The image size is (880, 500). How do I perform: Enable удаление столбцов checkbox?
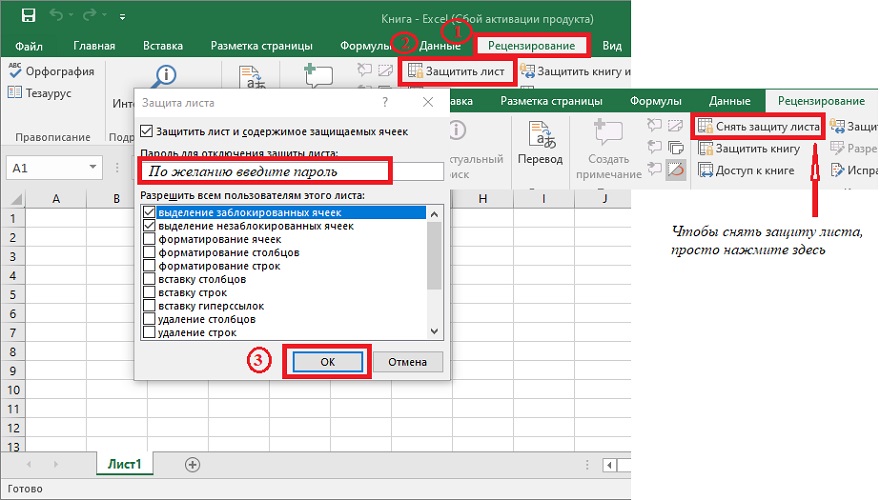(x=149, y=319)
